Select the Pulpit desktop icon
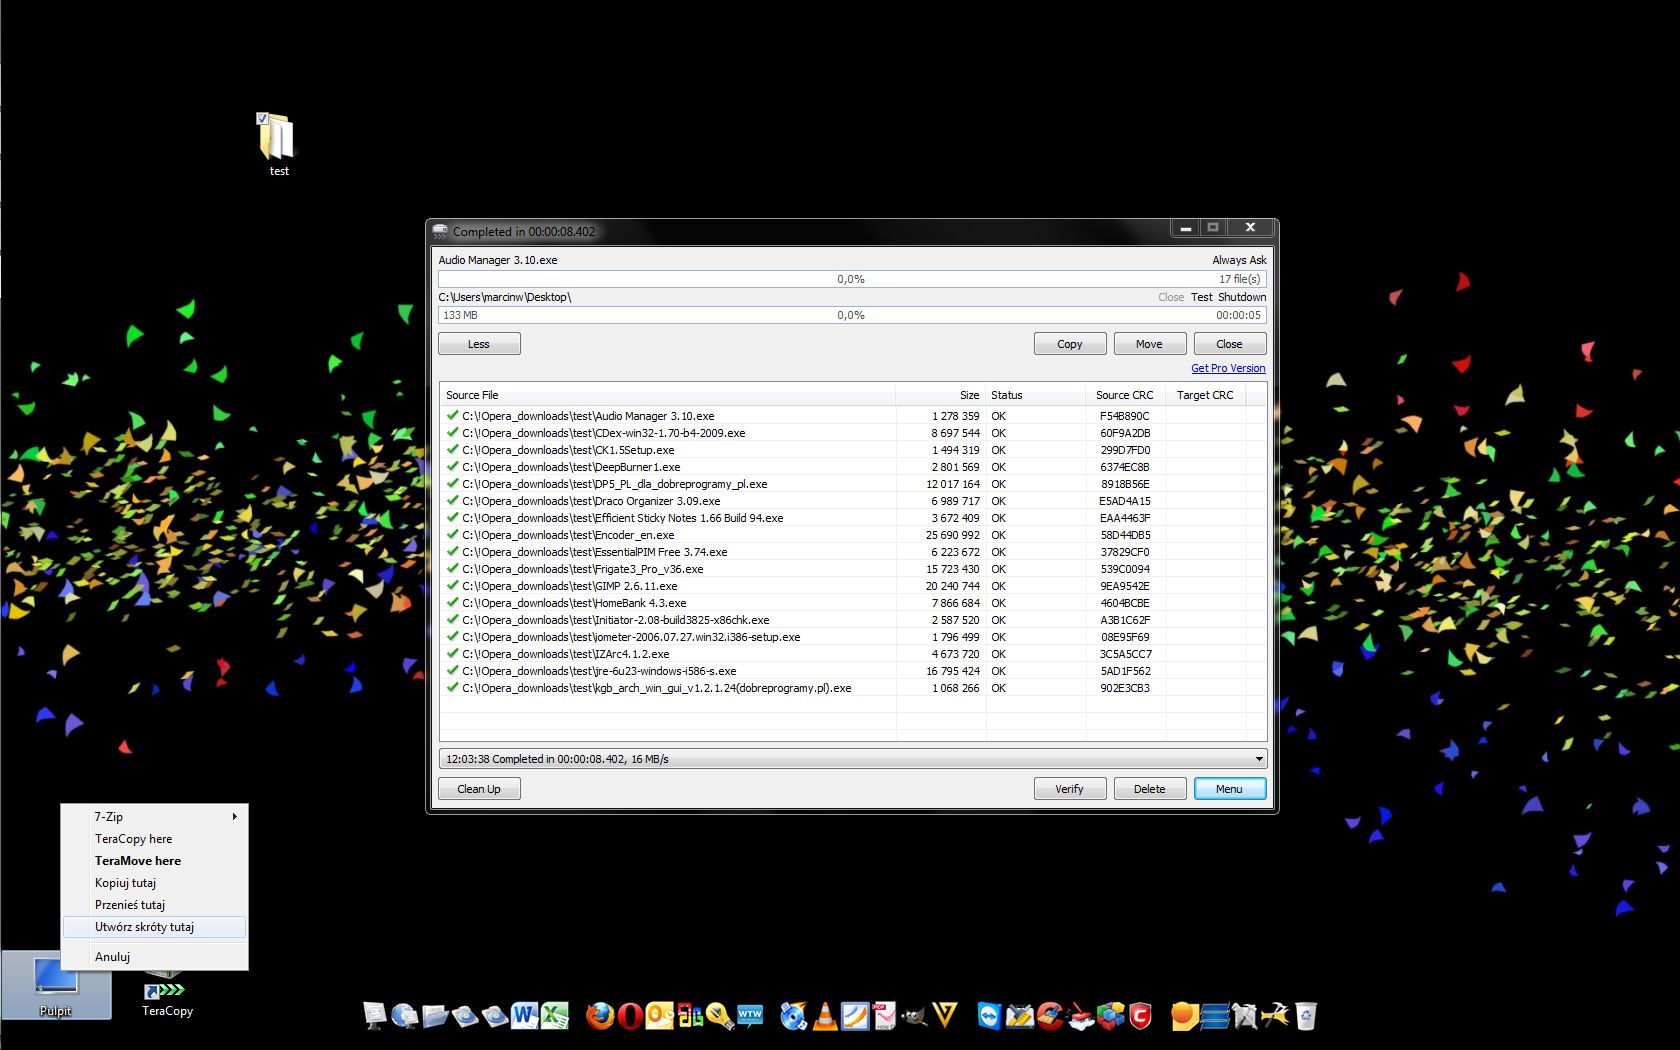Image resolution: width=1680 pixels, height=1050 pixels. pyautogui.click(x=56, y=985)
